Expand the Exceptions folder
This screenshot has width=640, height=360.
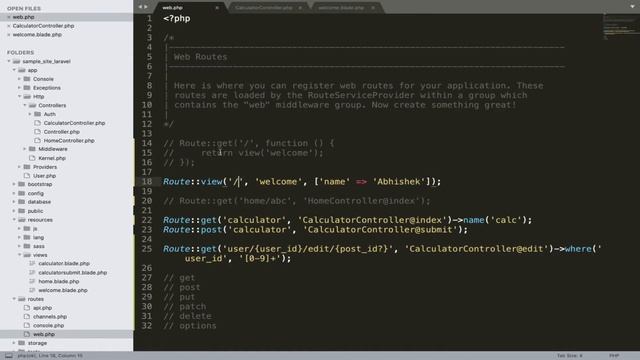pyautogui.click(x=19, y=88)
